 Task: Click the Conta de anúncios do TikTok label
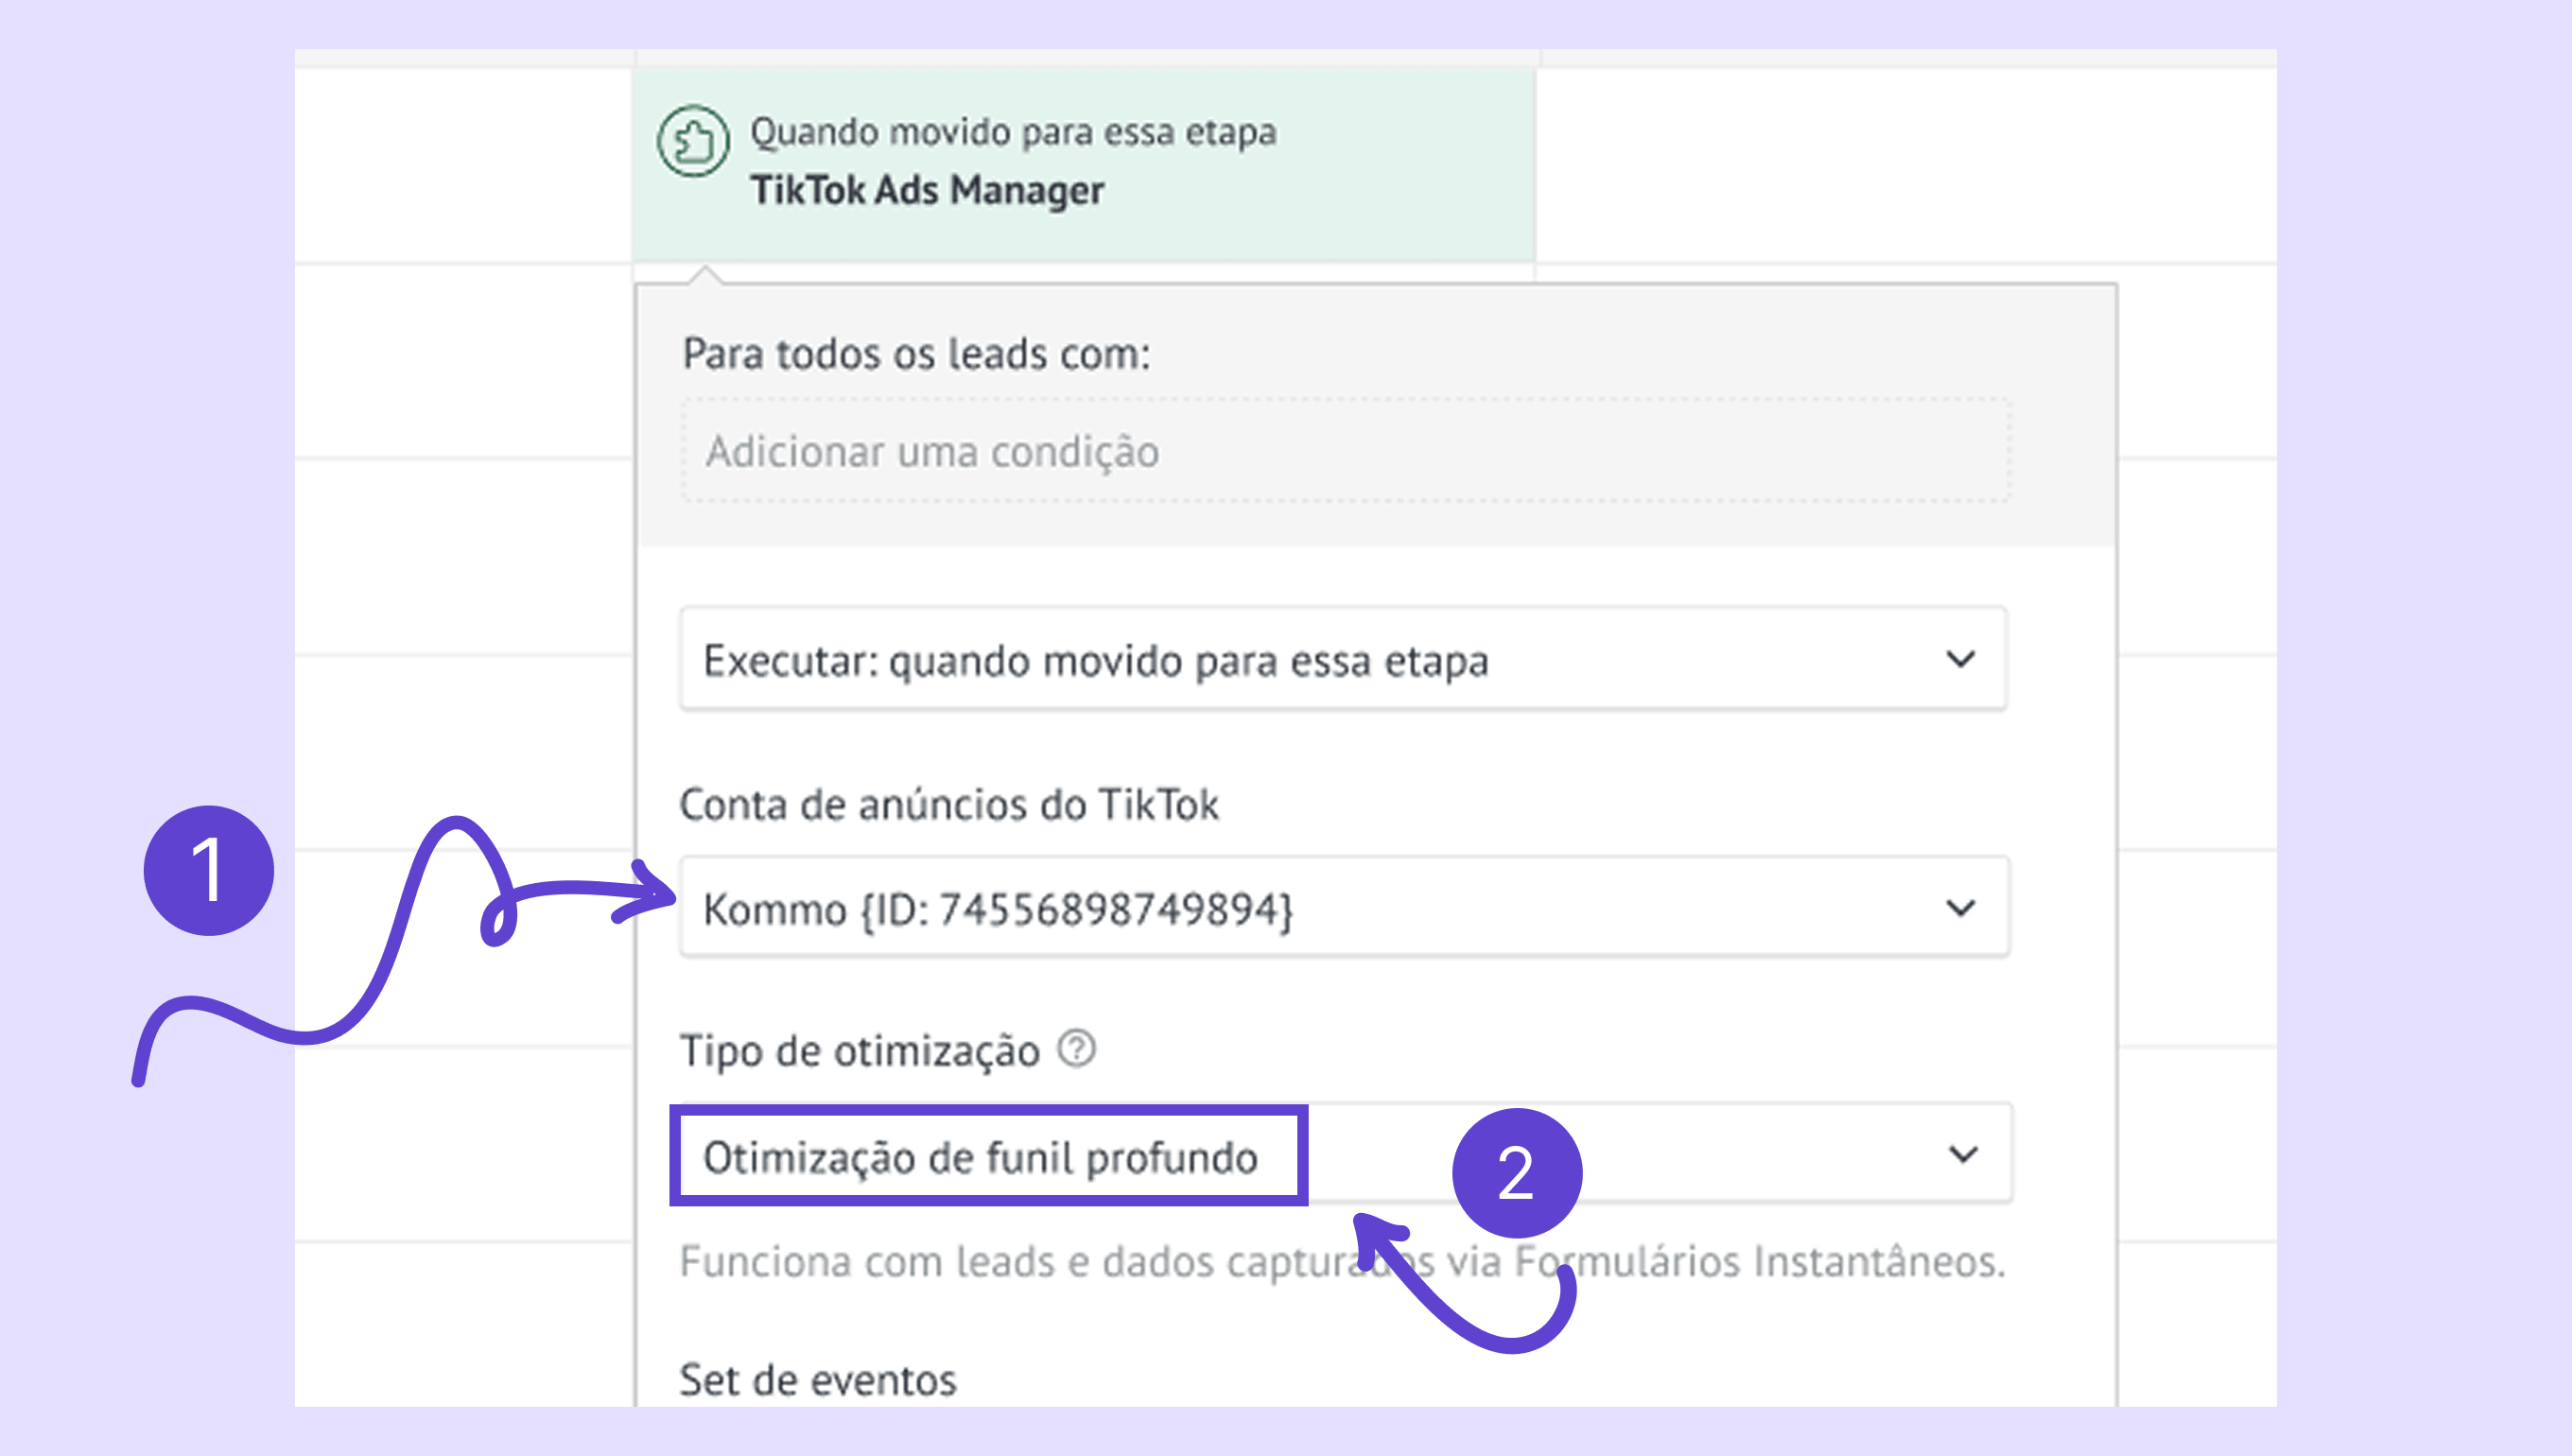pyautogui.click(x=948, y=804)
